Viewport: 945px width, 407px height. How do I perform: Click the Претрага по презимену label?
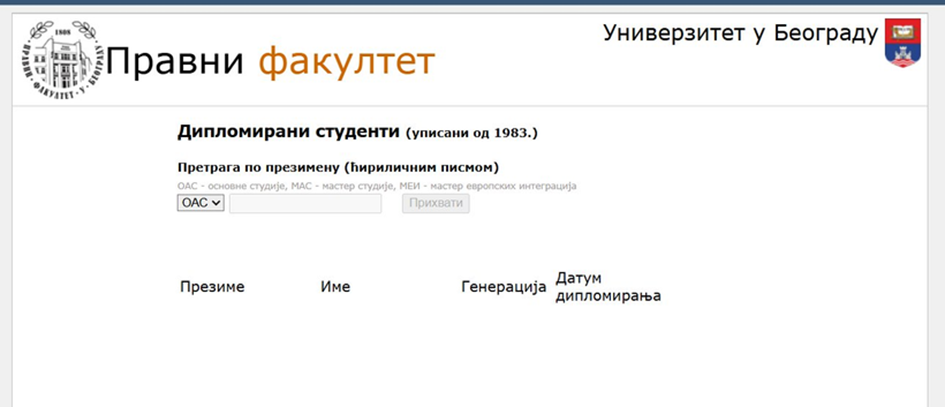338,167
